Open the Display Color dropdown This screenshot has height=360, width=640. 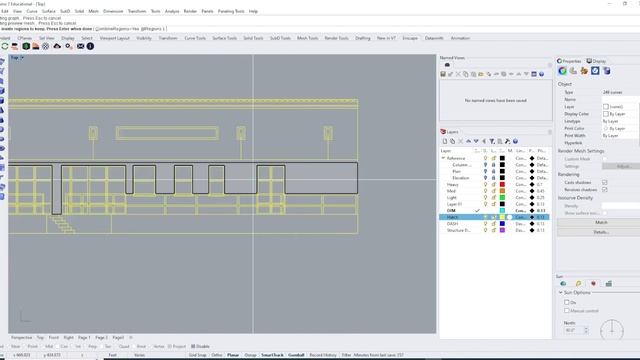point(620,114)
